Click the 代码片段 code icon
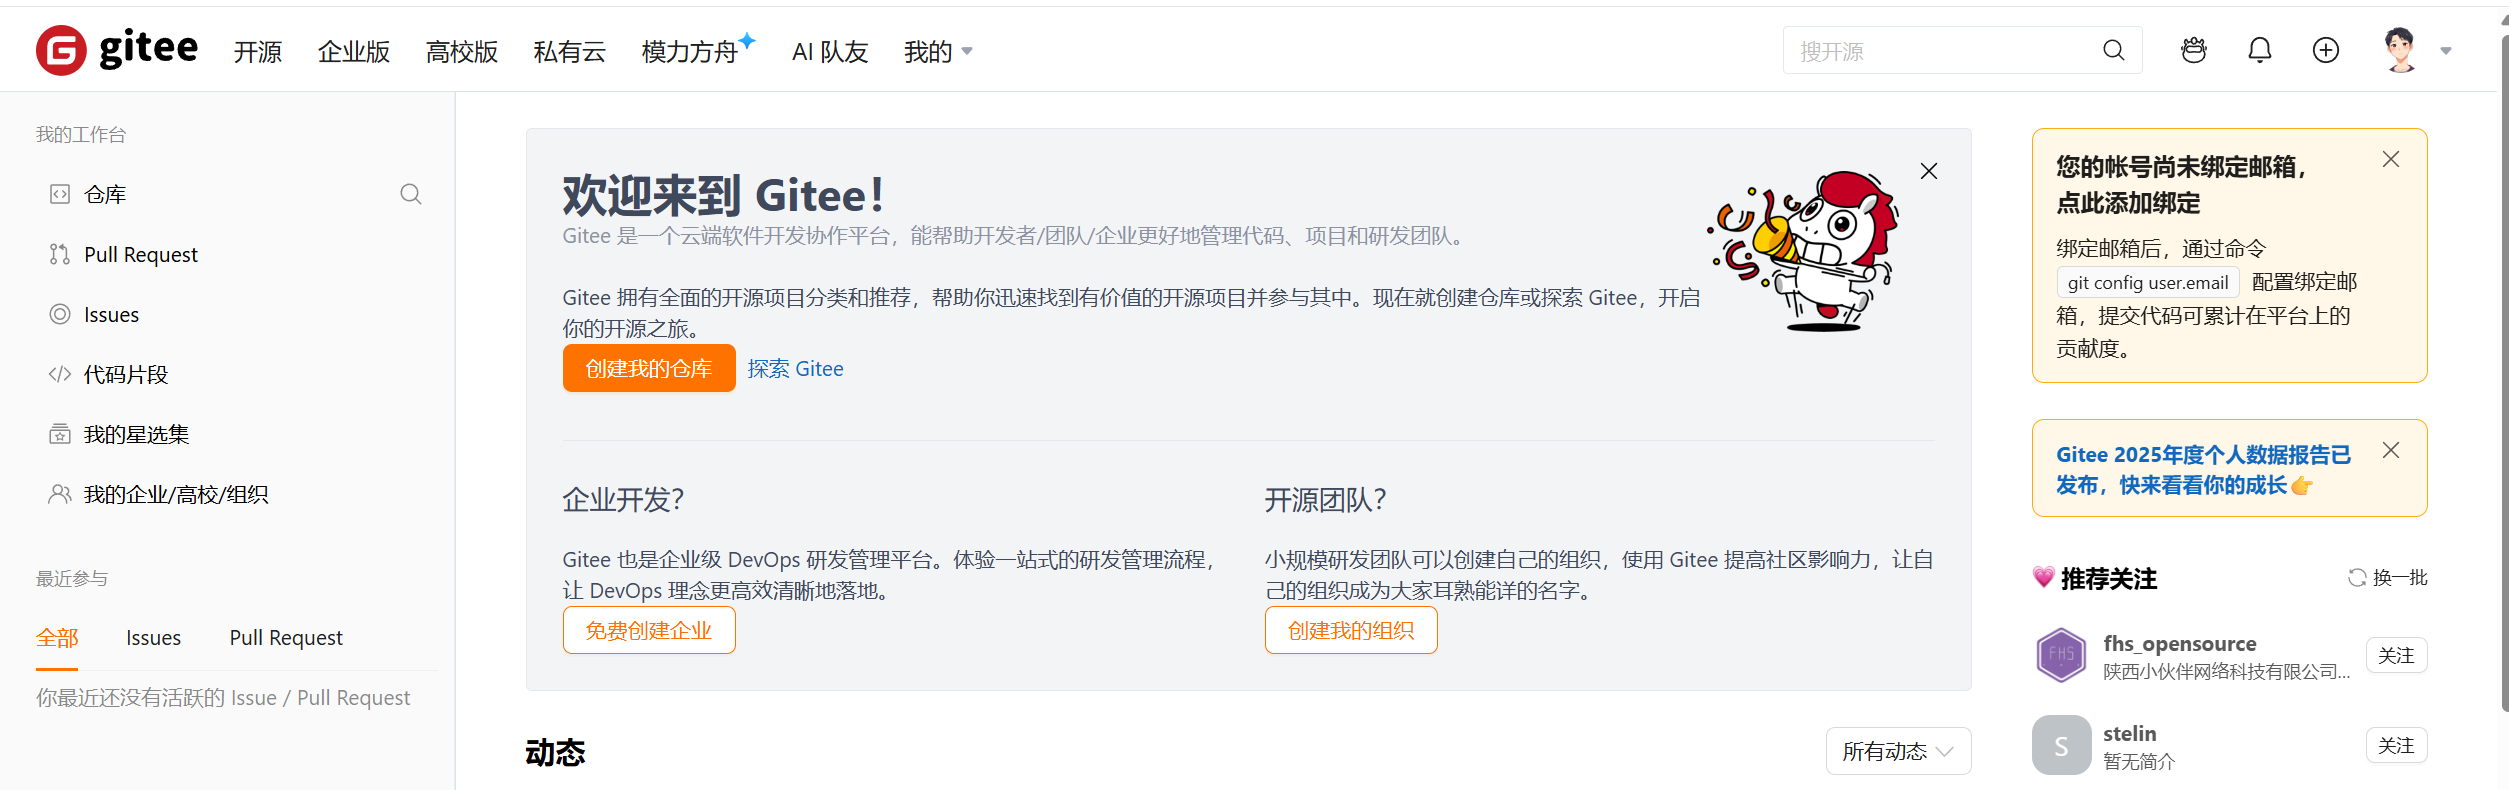The height and width of the screenshot is (790, 2509). pyautogui.click(x=60, y=374)
